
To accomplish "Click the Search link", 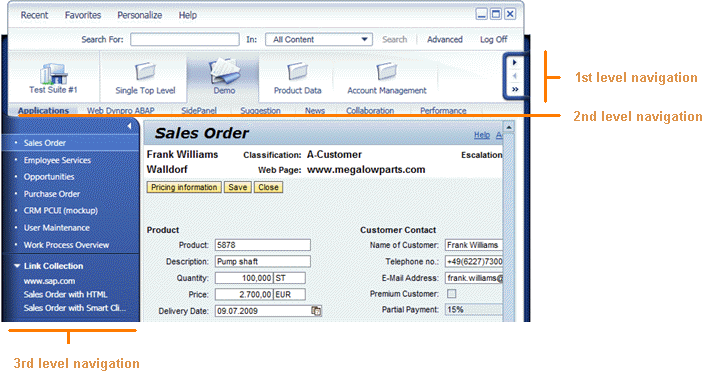I will 394,39.
